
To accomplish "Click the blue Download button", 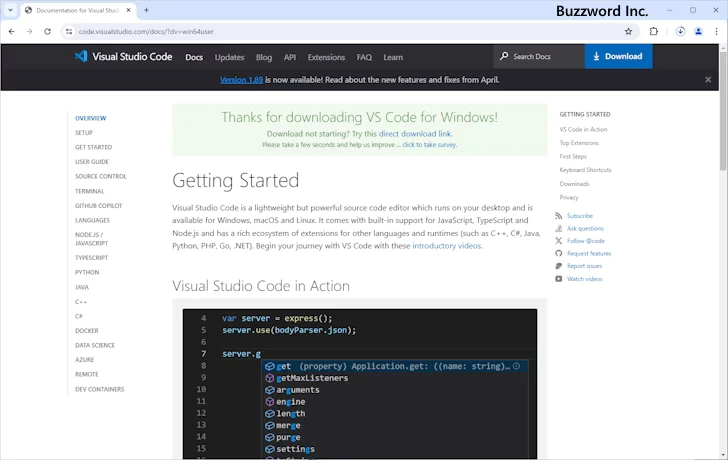I will coord(618,56).
